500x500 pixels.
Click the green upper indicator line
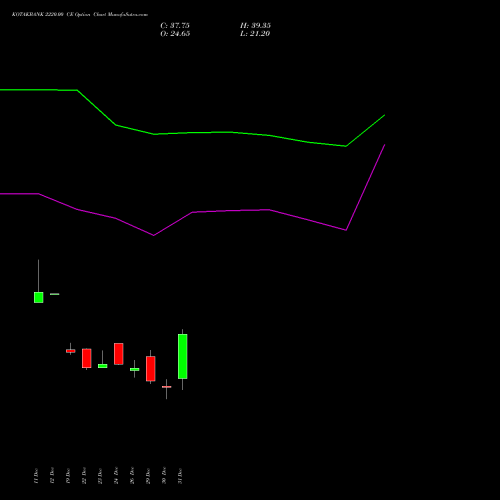point(193,133)
